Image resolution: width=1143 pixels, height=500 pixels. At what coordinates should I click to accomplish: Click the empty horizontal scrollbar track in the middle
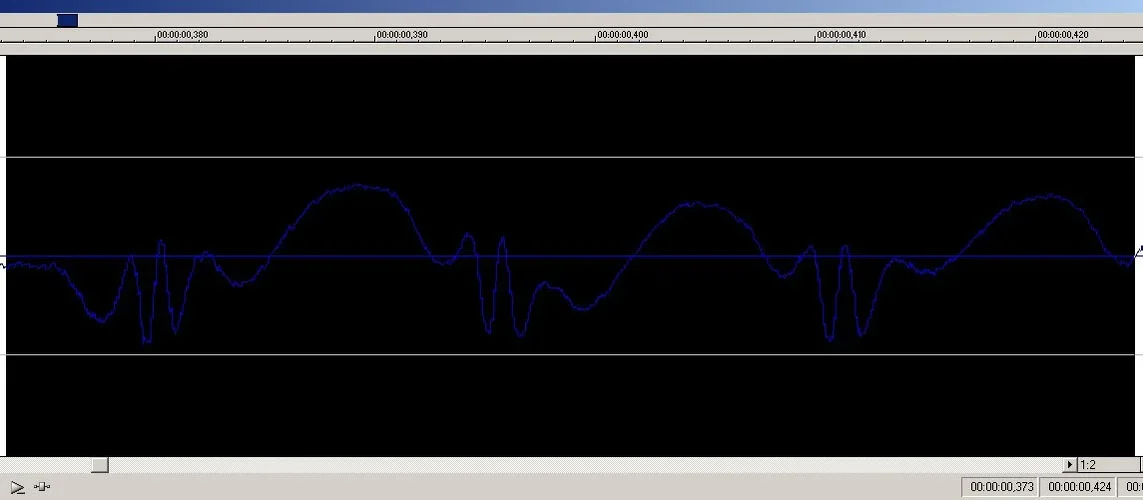tap(580, 465)
